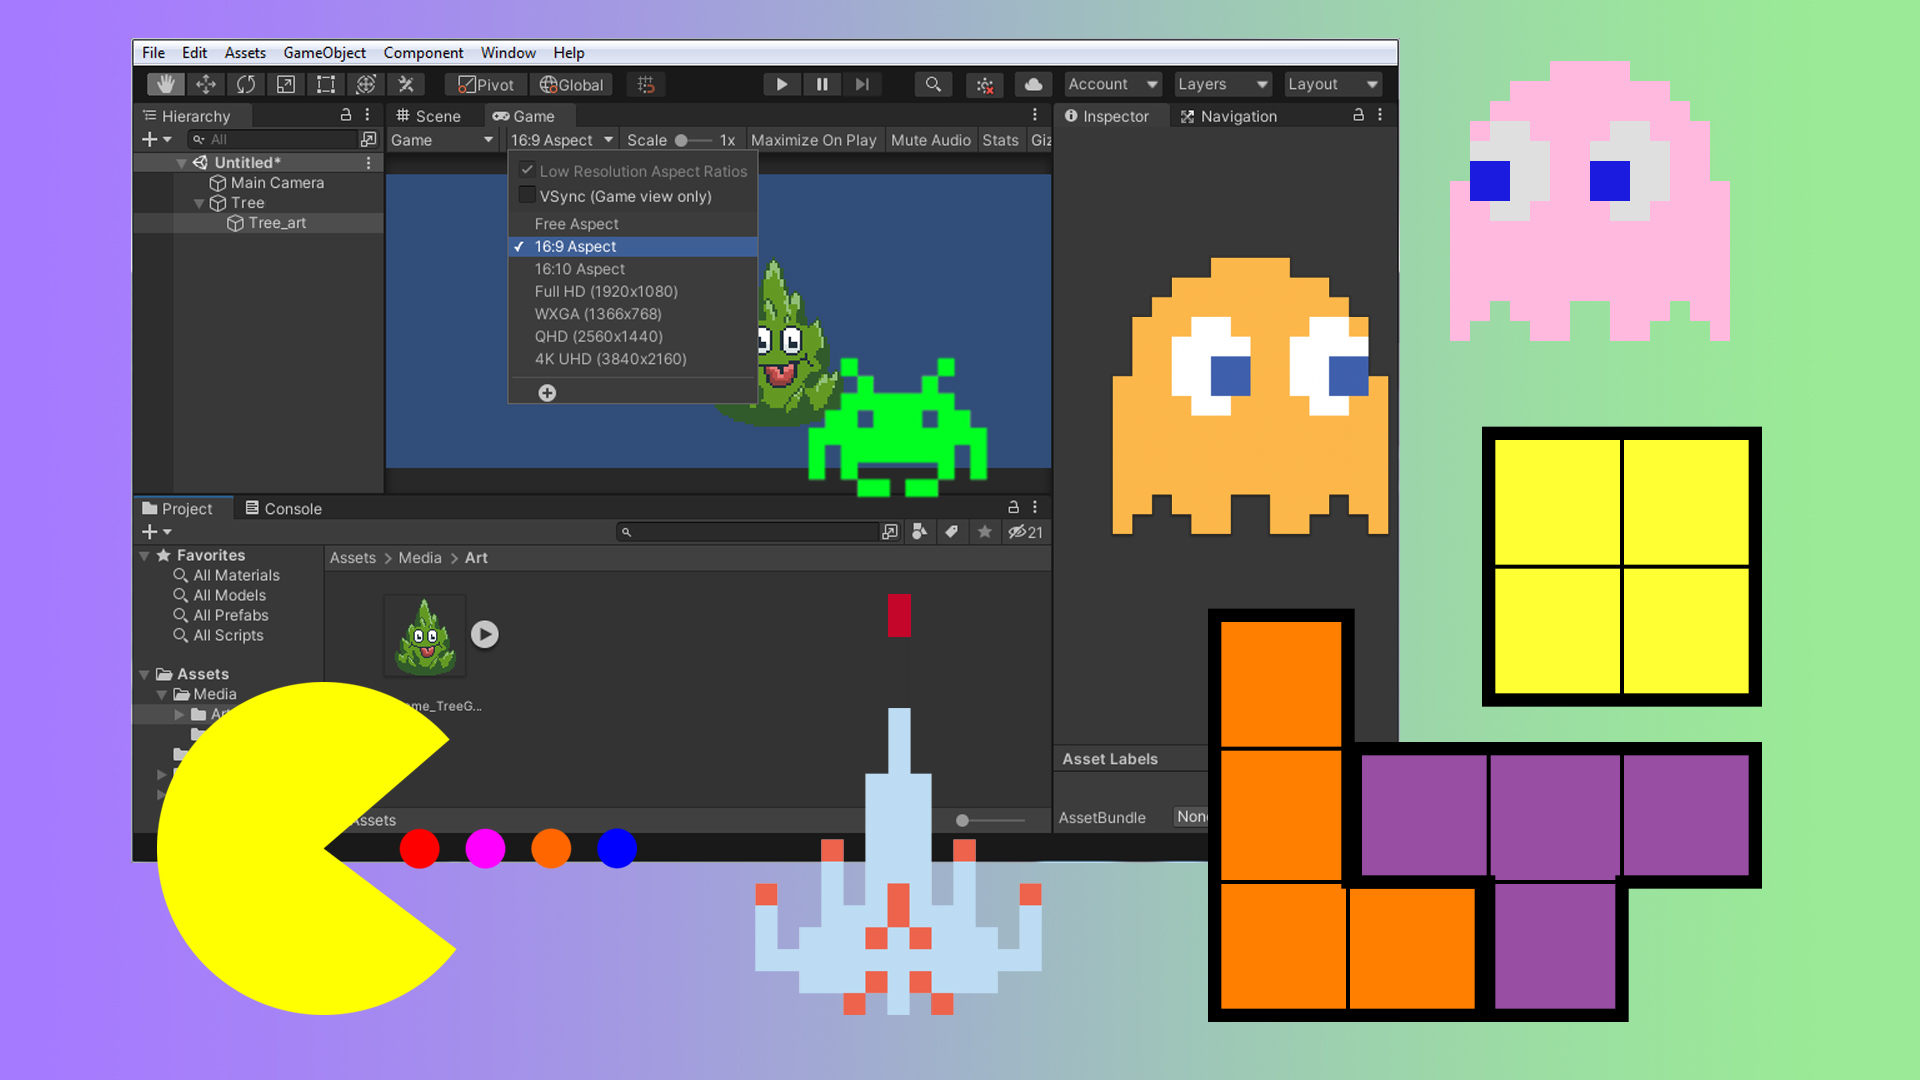1920x1080 pixels.
Task: Open Untitled scene options menu
Action: click(x=369, y=162)
